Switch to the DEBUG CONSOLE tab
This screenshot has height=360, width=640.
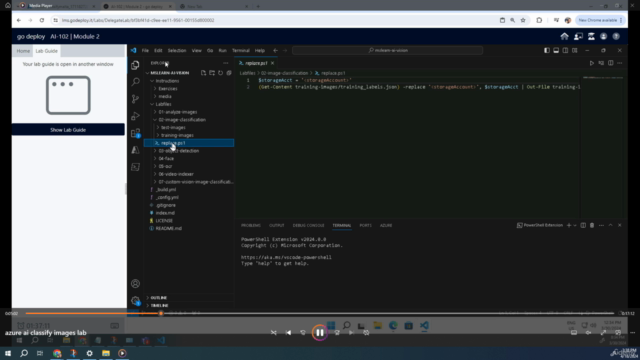(308, 225)
